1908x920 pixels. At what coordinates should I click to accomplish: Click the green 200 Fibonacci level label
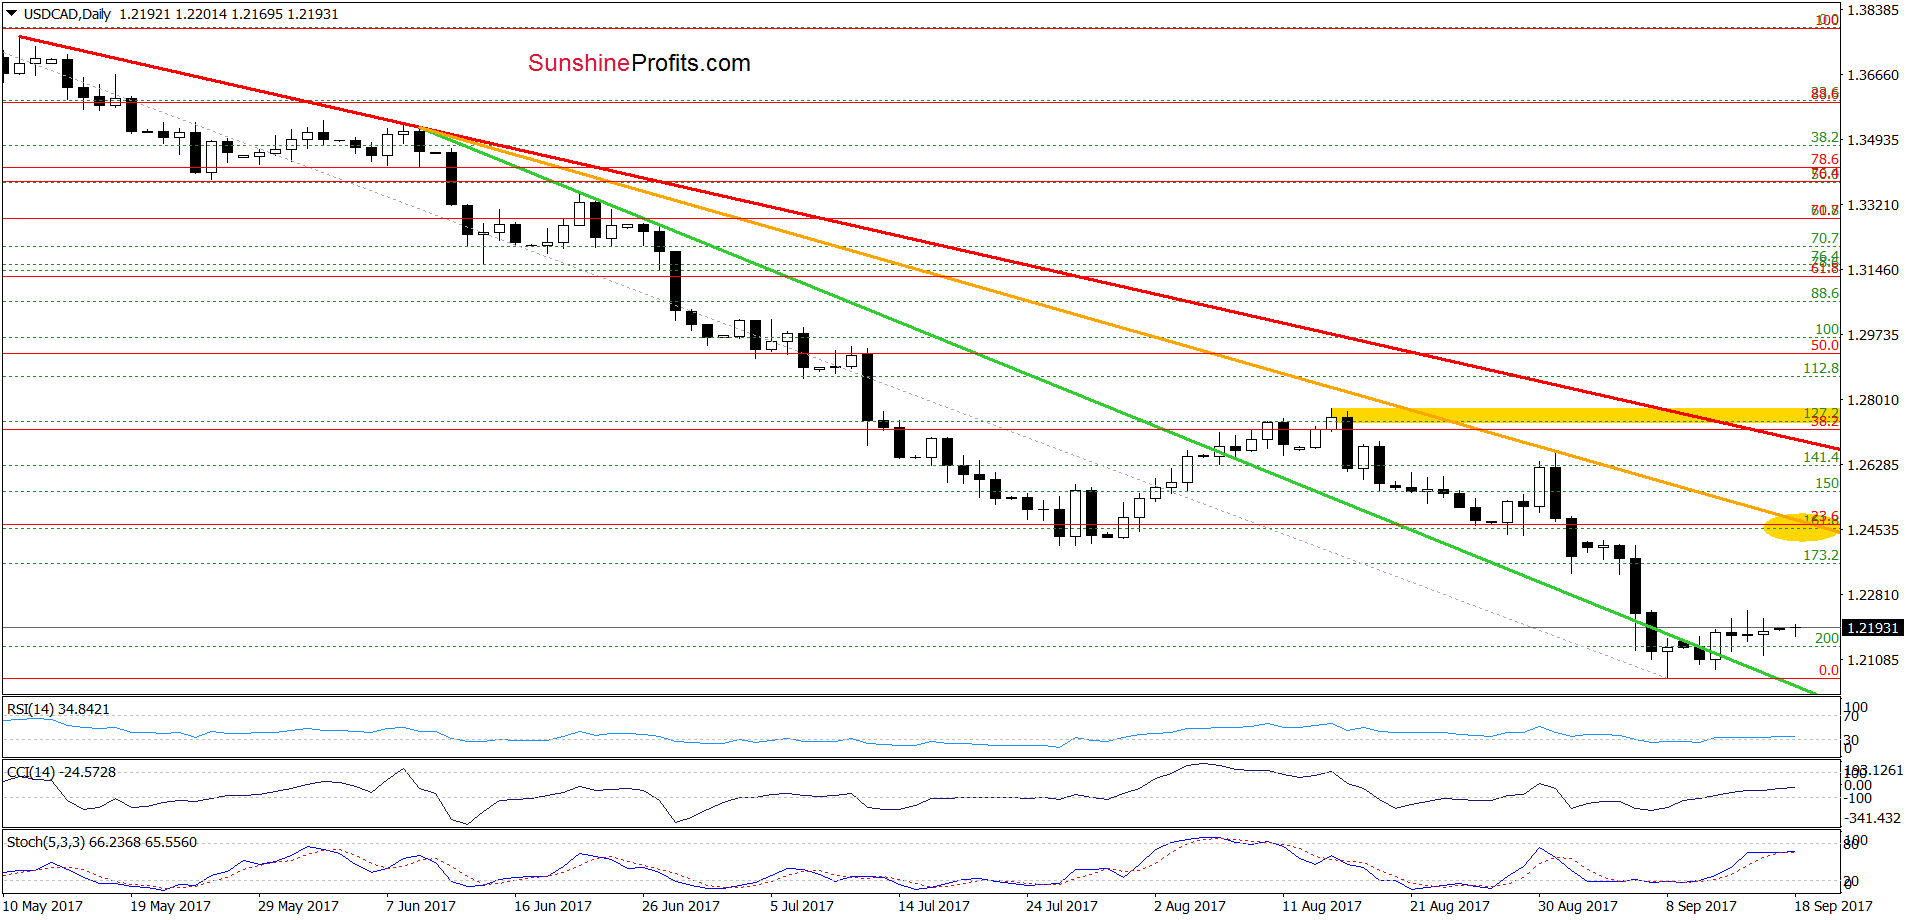(x=1827, y=638)
